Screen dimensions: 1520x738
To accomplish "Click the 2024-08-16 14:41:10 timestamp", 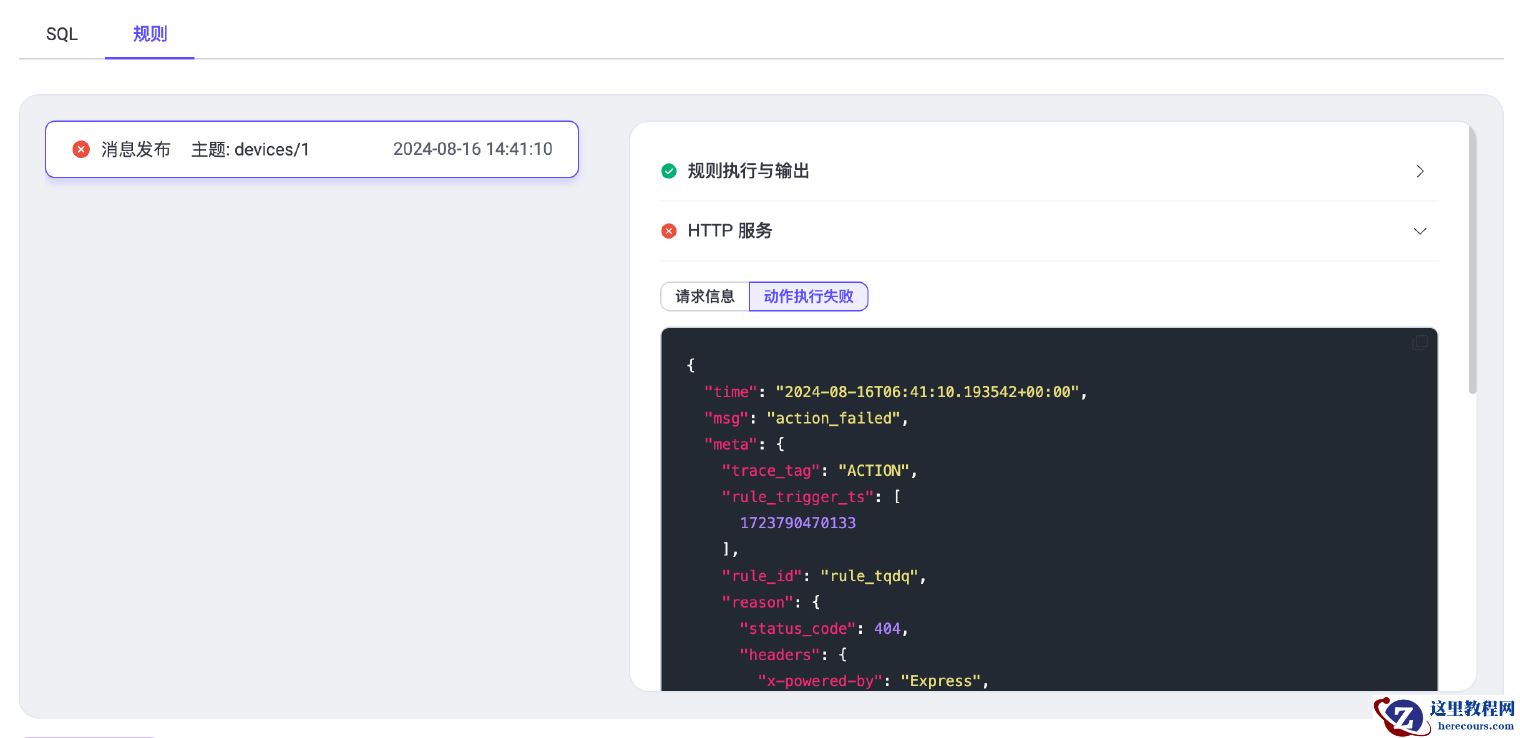I will click(472, 149).
